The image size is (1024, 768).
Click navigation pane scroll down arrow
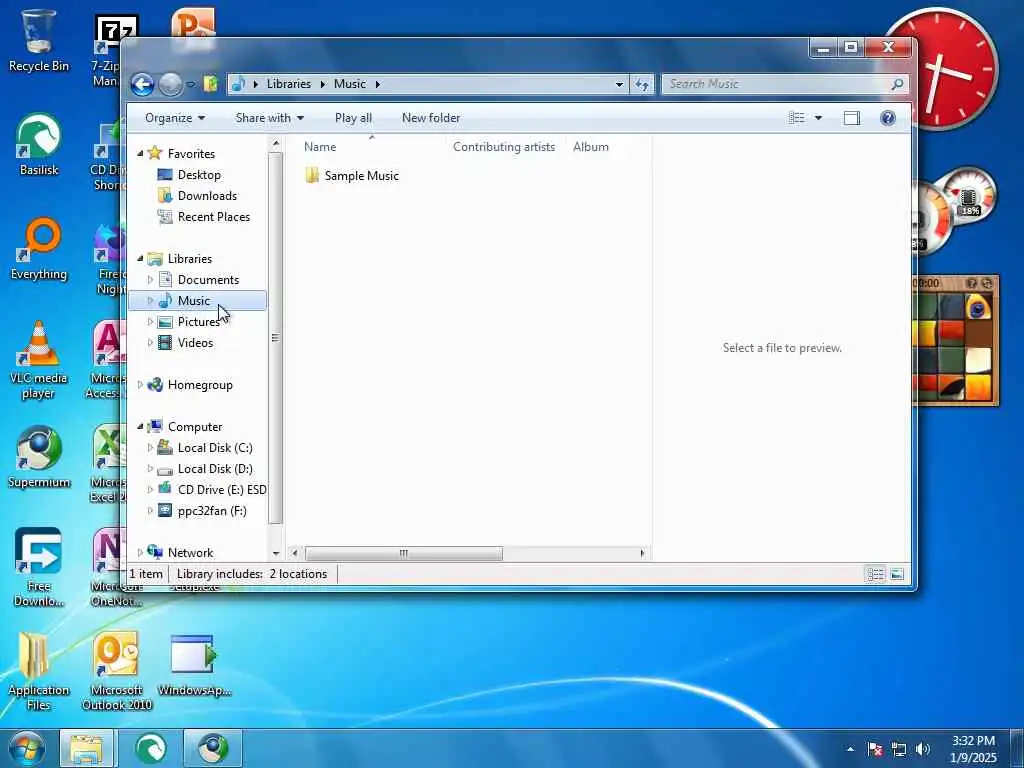tap(276, 553)
